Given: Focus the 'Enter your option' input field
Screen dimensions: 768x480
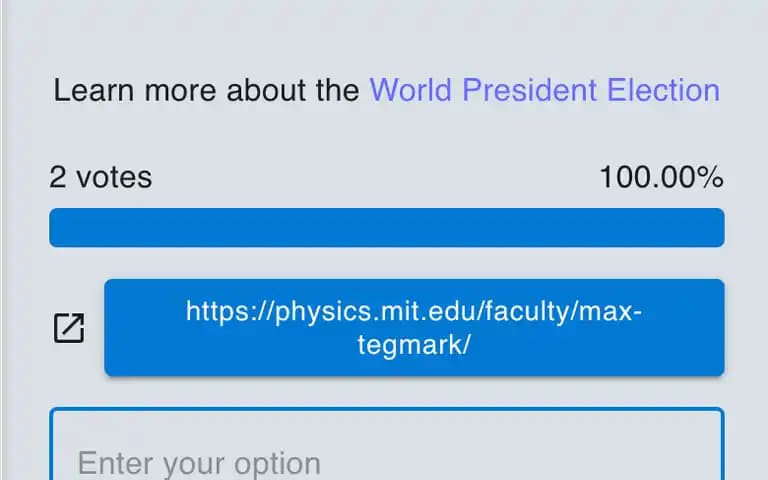Looking at the screenshot, I should point(387,444).
